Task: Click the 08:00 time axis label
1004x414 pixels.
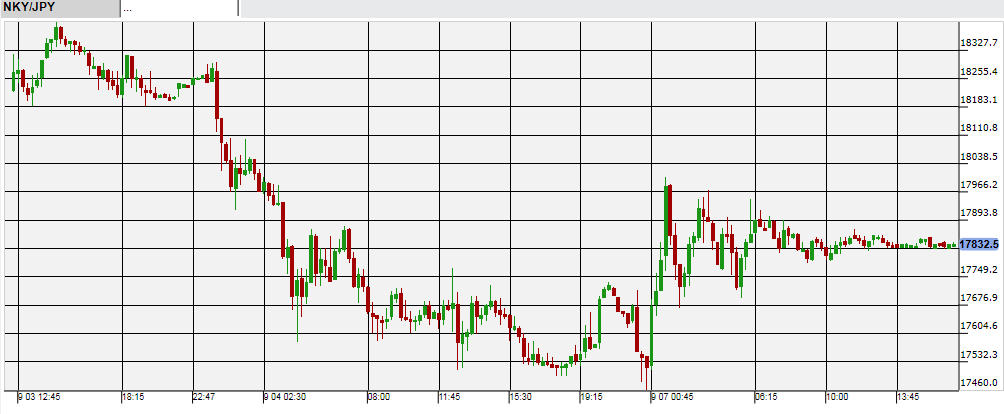Action: (x=379, y=397)
